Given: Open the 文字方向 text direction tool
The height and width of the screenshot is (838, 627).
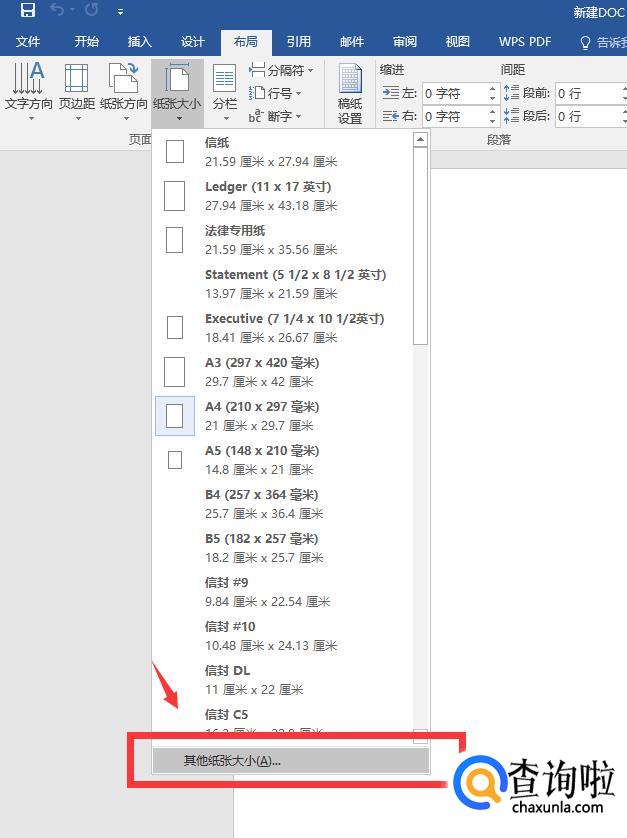Looking at the screenshot, I should (x=29, y=91).
